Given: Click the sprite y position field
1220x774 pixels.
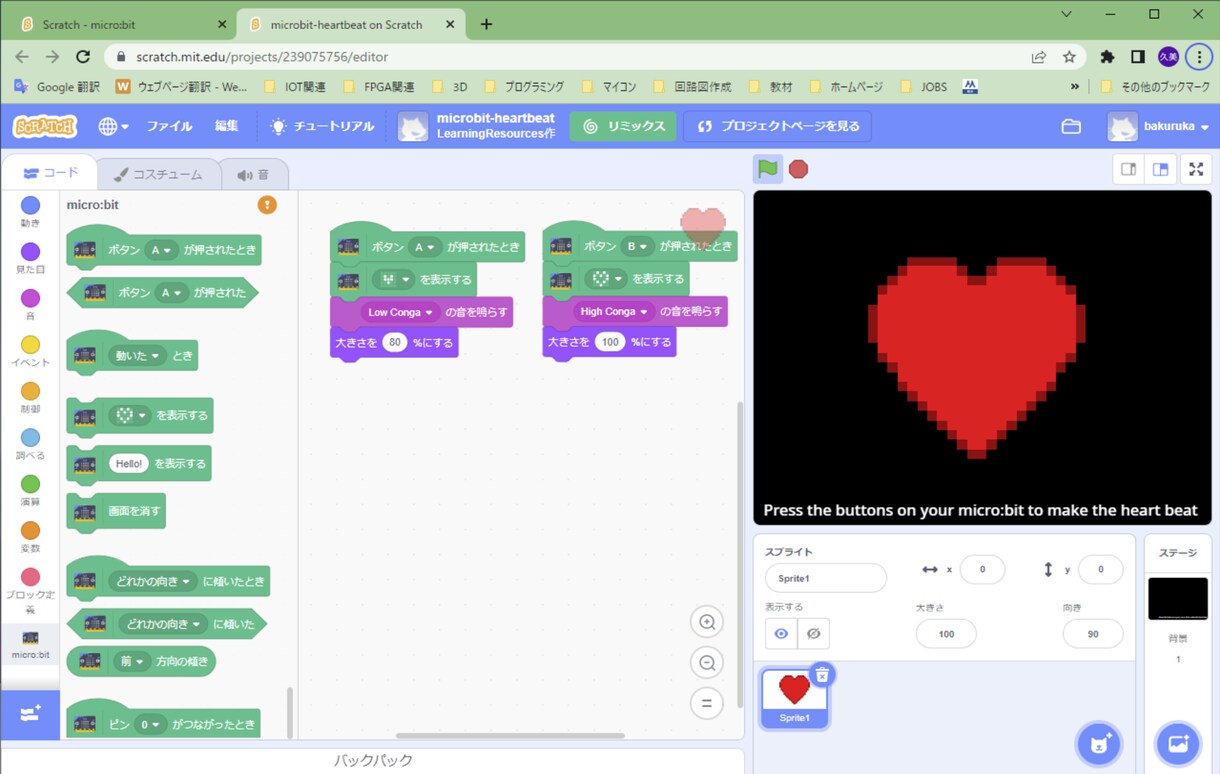Looking at the screenshot, I should (1100, 569).
